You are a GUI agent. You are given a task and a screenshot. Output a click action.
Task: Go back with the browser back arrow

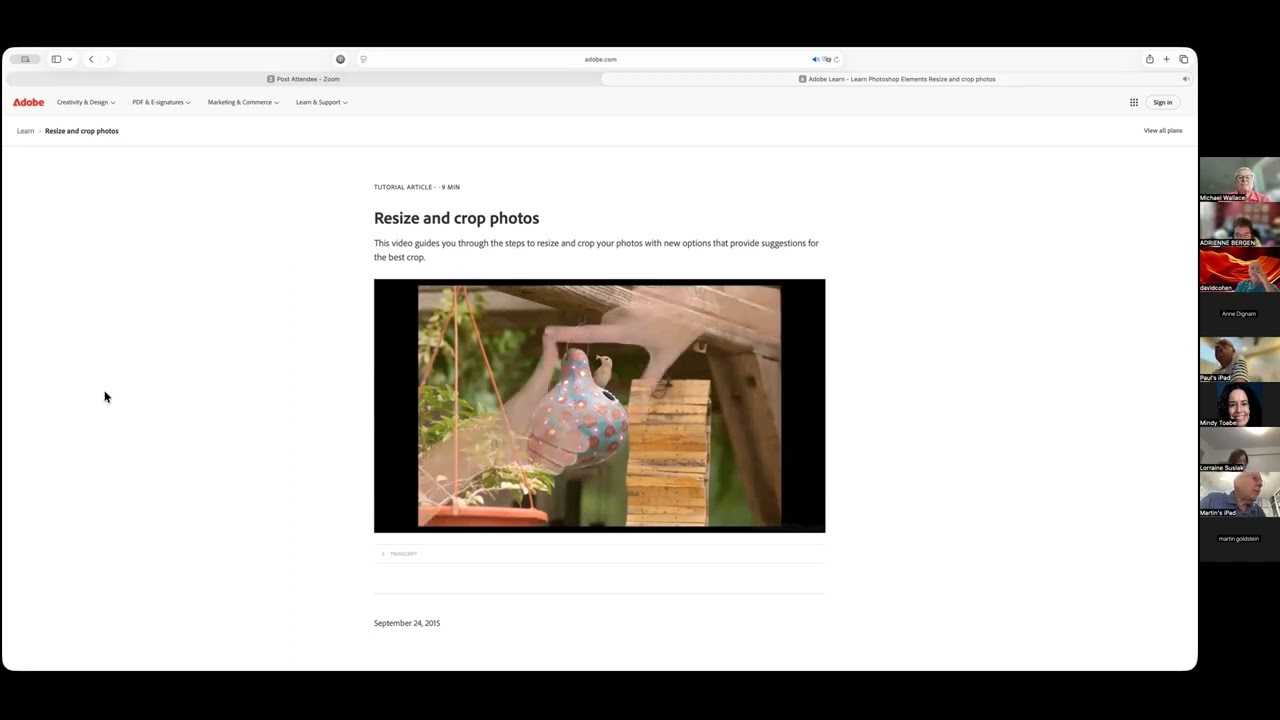pos(91,59)
